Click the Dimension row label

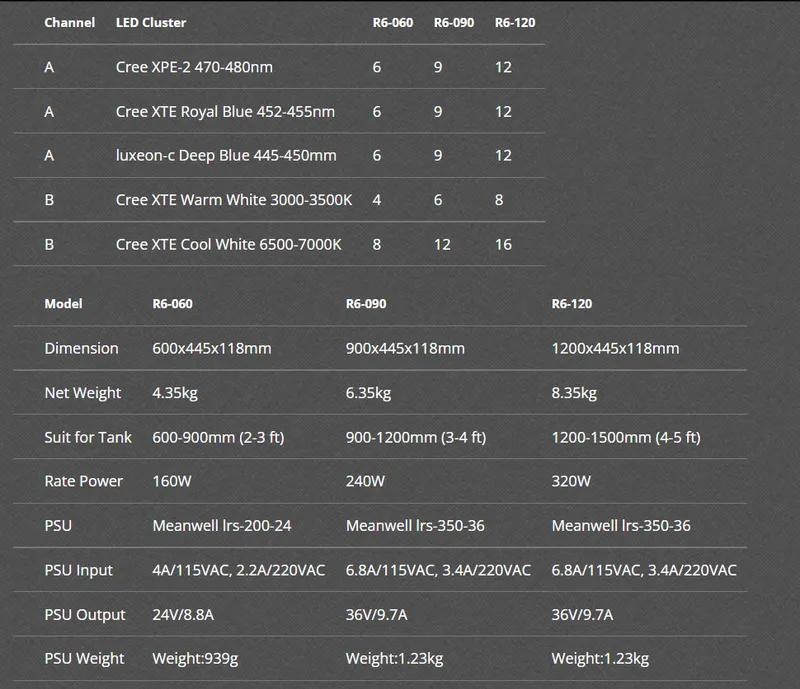(x=81, y=348)
